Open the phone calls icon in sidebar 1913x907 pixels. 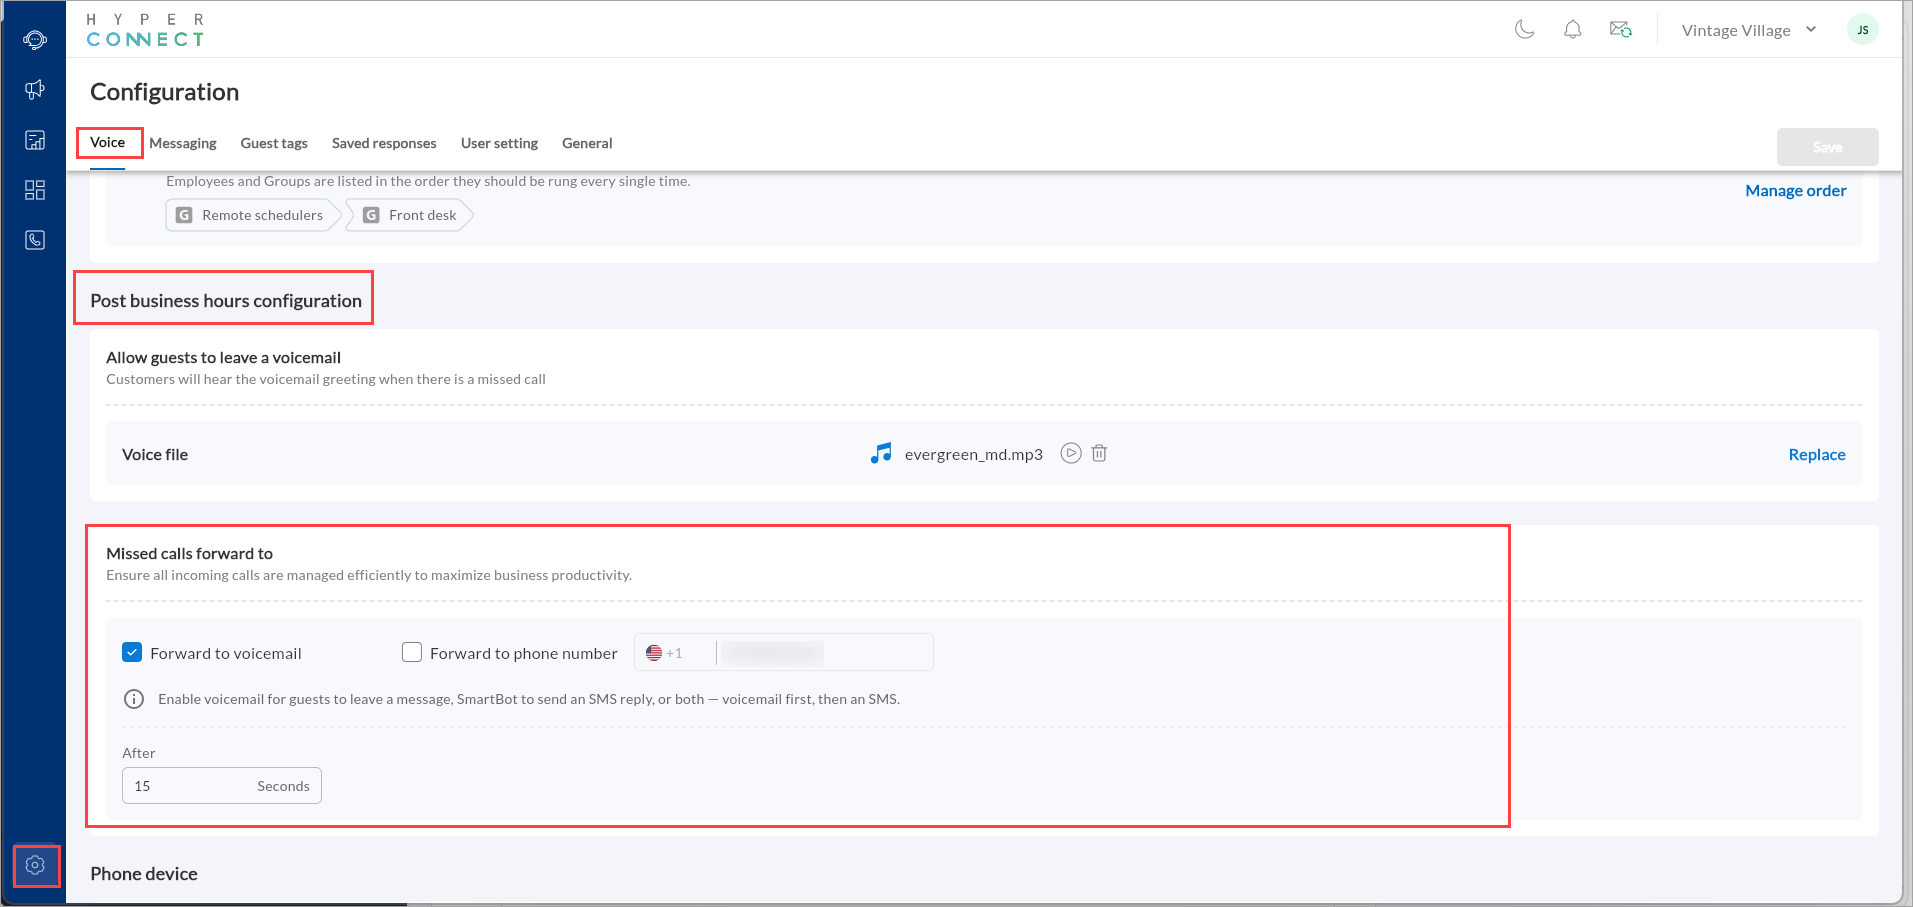point(35,240)
